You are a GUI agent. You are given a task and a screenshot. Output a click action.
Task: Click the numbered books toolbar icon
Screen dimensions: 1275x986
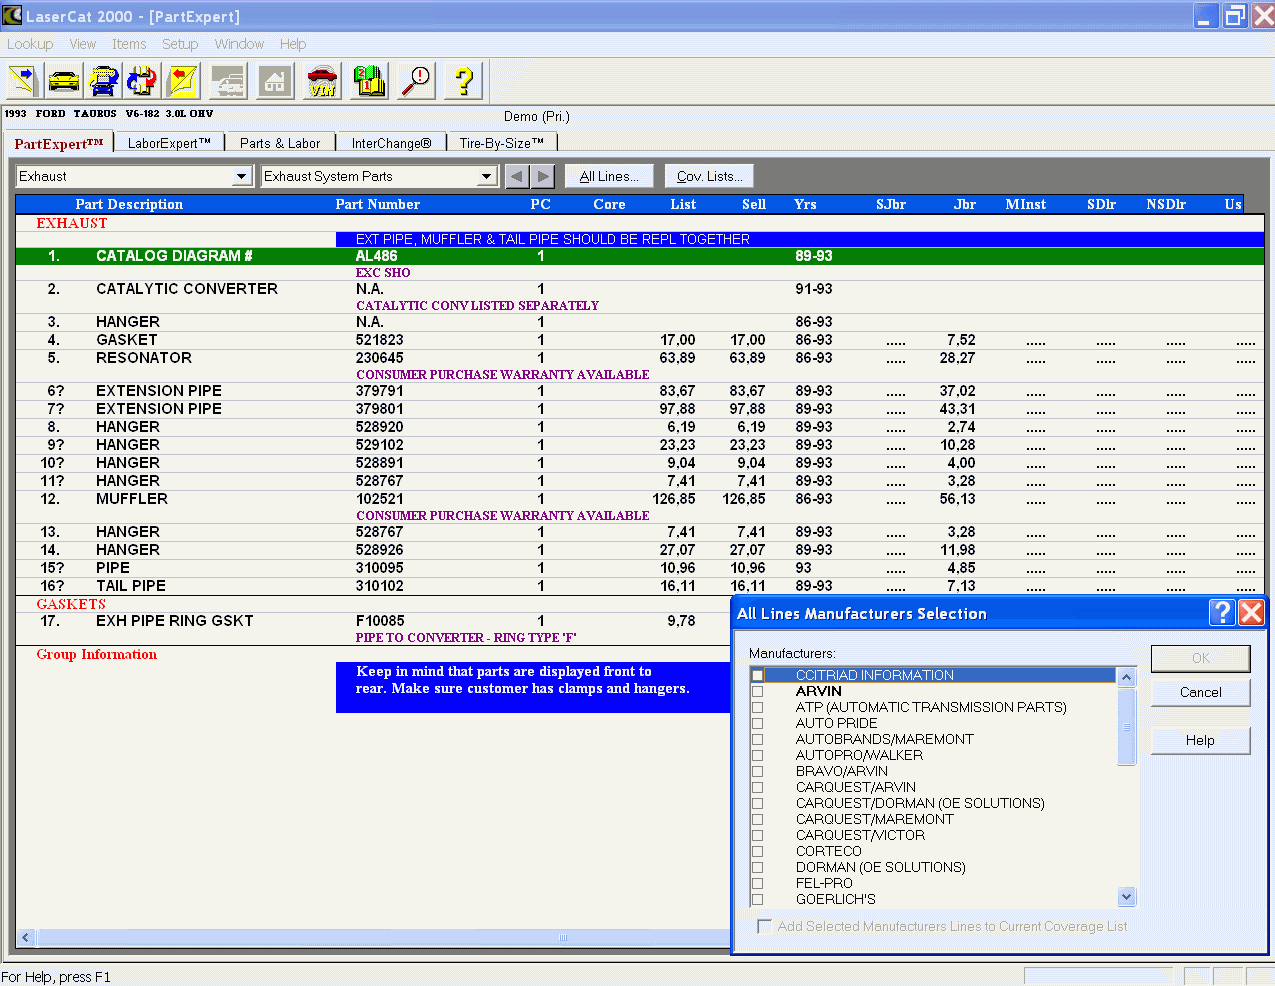(369, 81)
